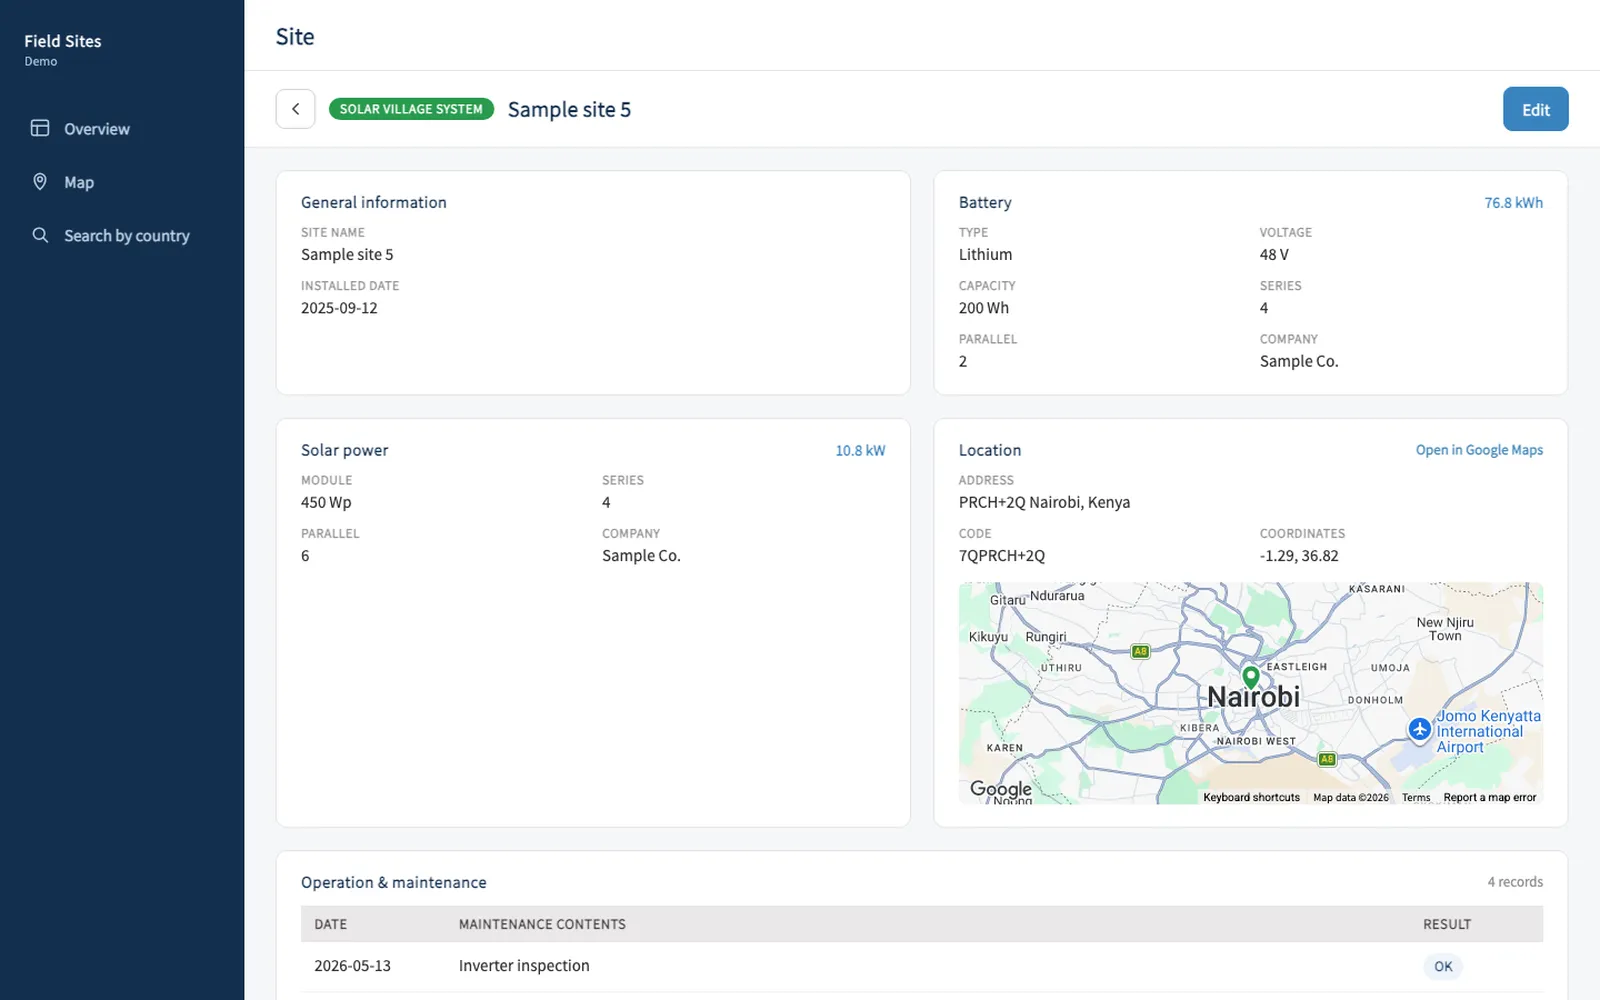Viewport: 1600px width, 1000px height.
Task: Click the Overview table icon in the sidebar
Action: coord(40,128)
